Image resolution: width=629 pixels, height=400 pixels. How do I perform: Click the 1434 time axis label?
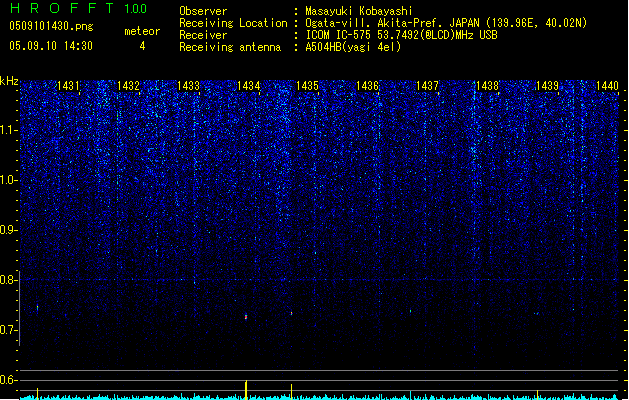click(x=248, y=86)
